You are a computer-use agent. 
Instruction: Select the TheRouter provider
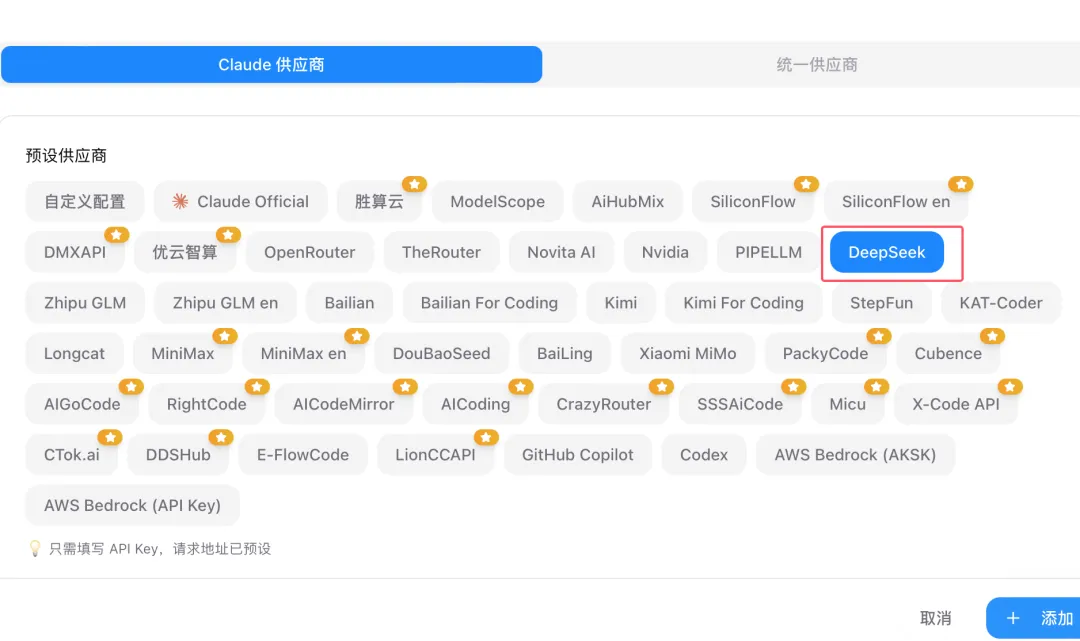(442, 252)
